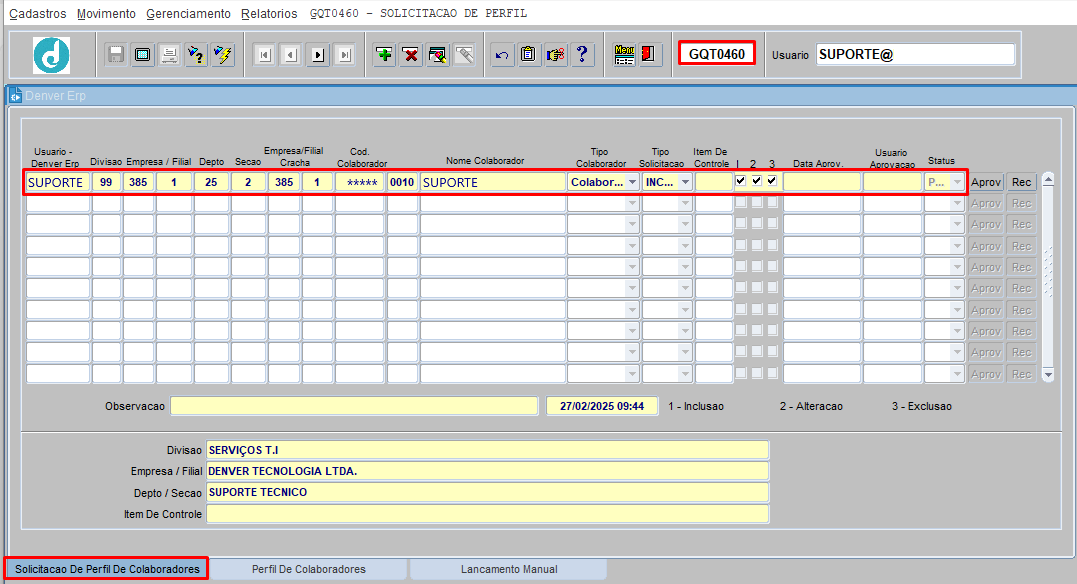Go to the previous record arrow icon
Image resolution: width=1077 pixels, height=584 pixels.
[291, 54]
